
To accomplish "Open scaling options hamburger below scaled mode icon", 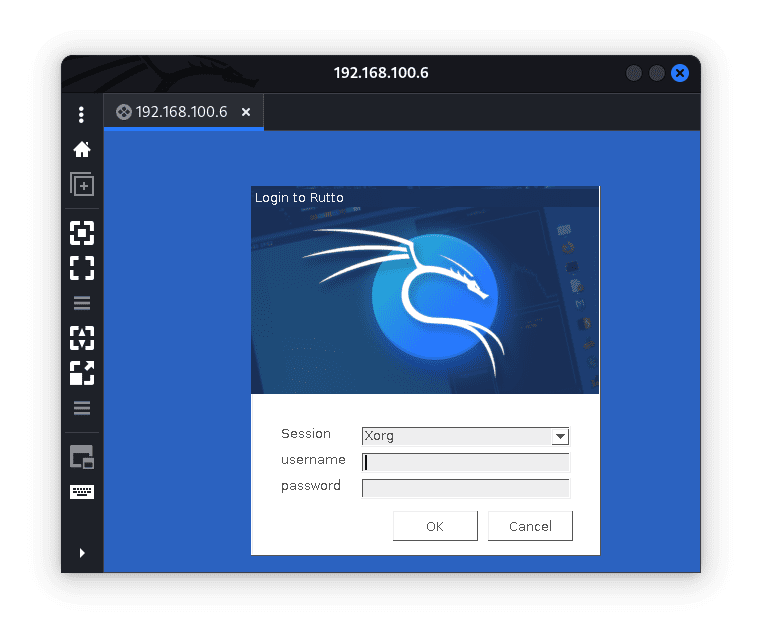I will point(82,408).
